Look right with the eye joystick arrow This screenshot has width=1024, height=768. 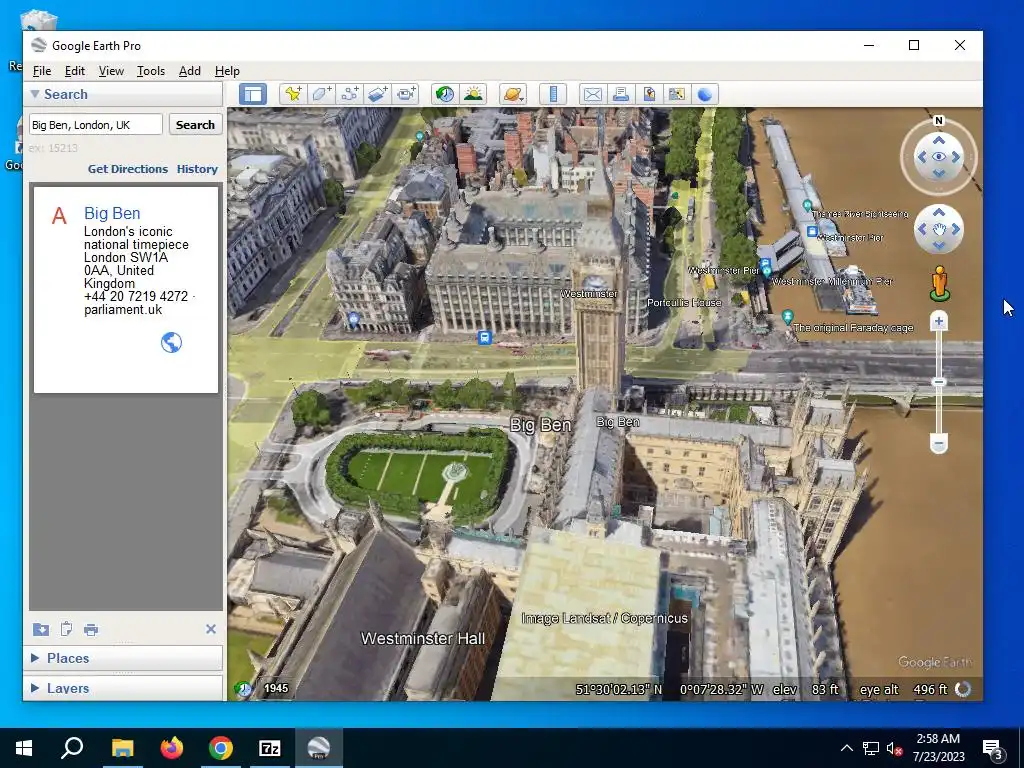956,157
